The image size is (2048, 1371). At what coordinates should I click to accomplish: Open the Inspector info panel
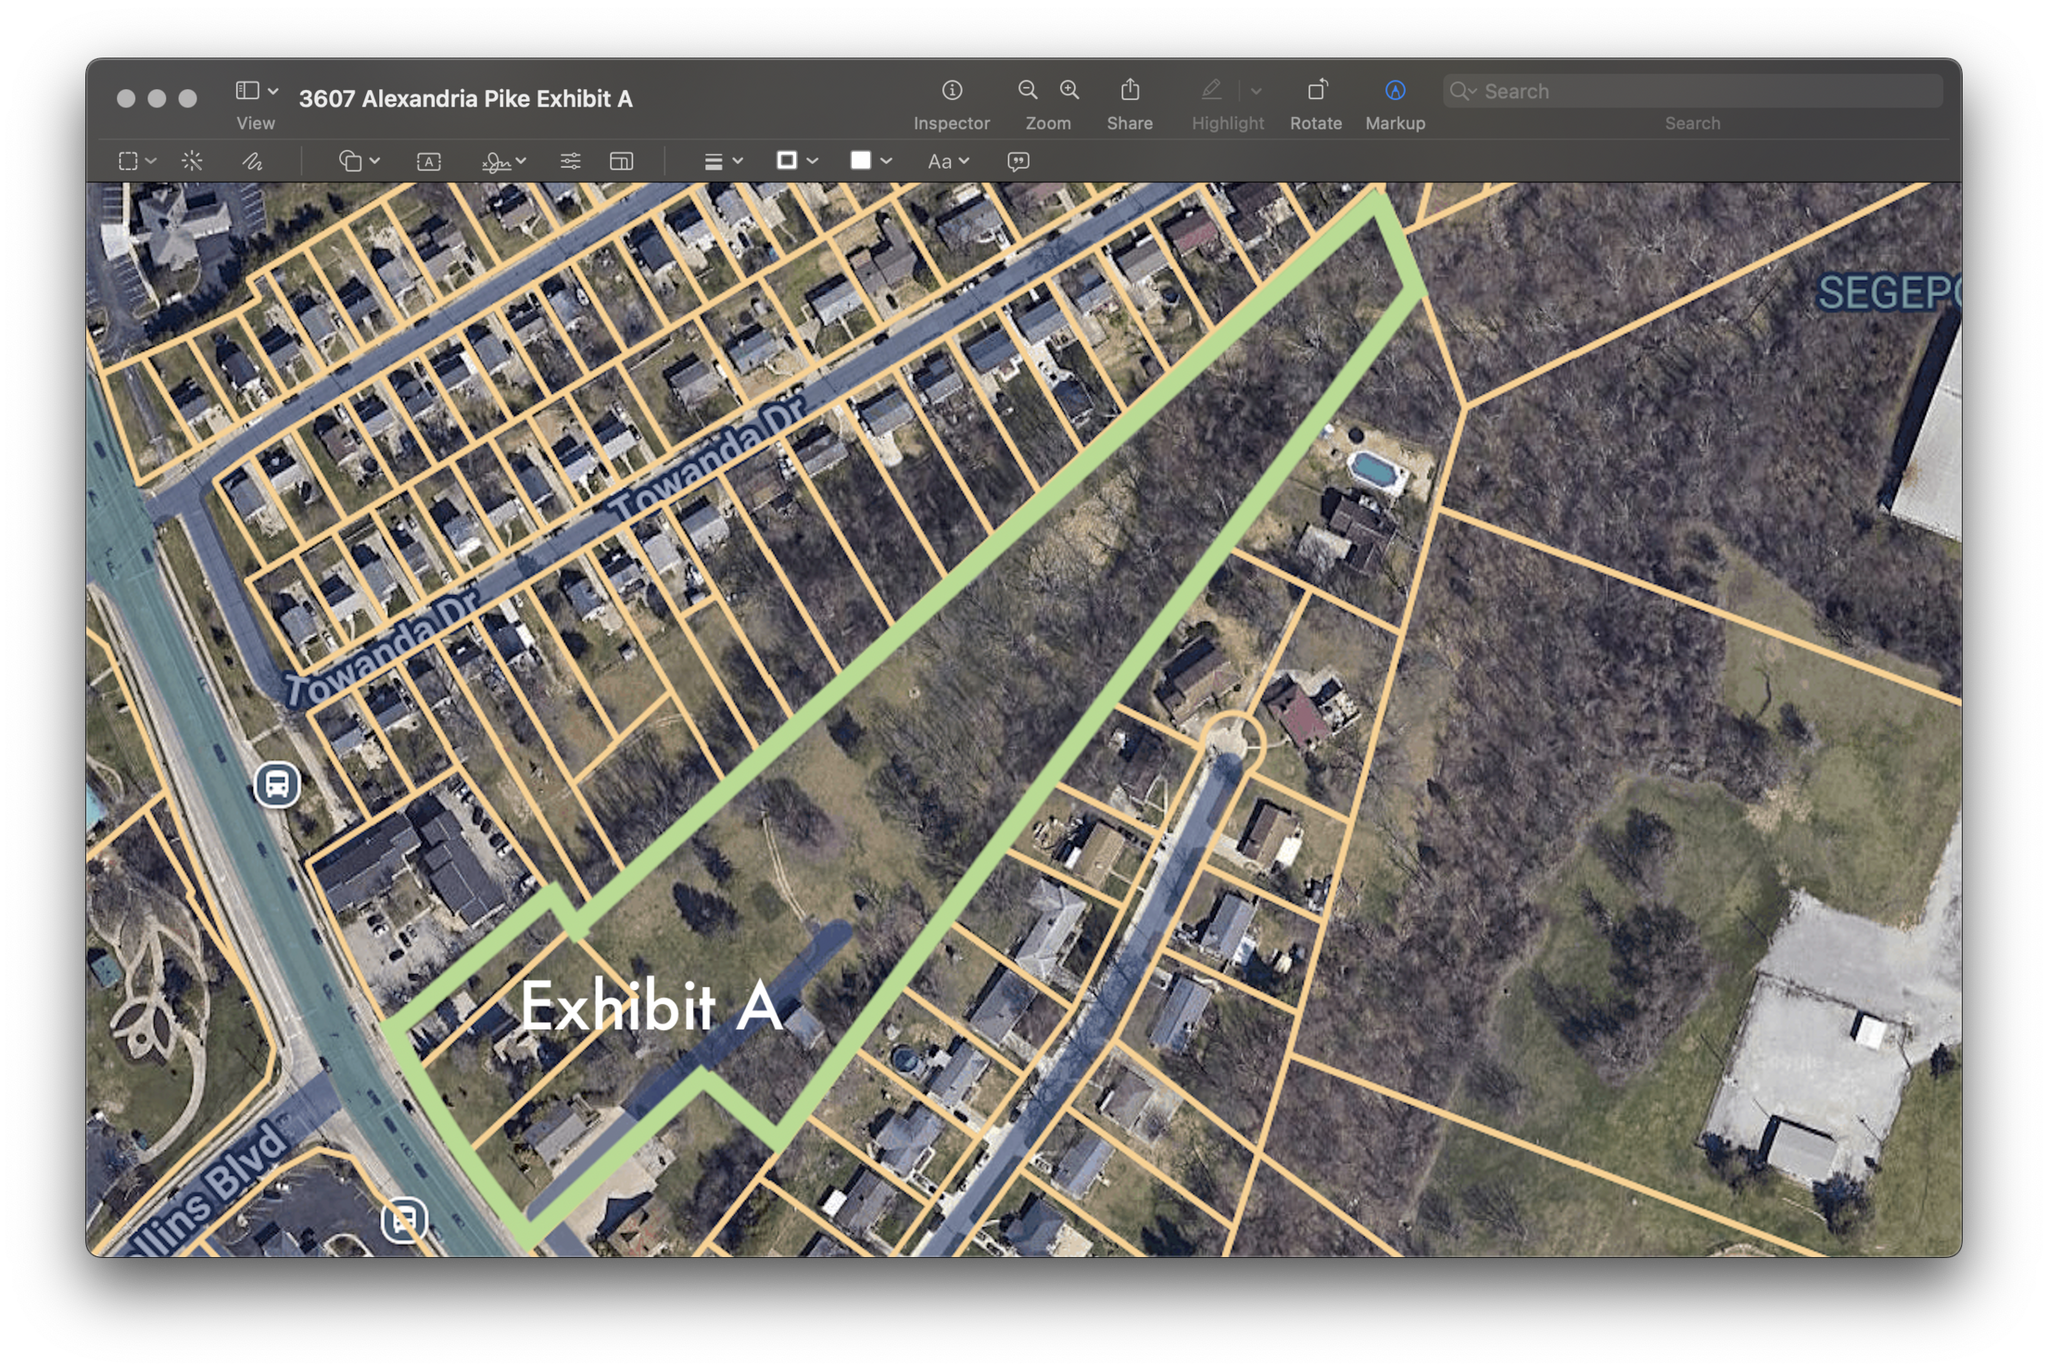click(951, 91)
